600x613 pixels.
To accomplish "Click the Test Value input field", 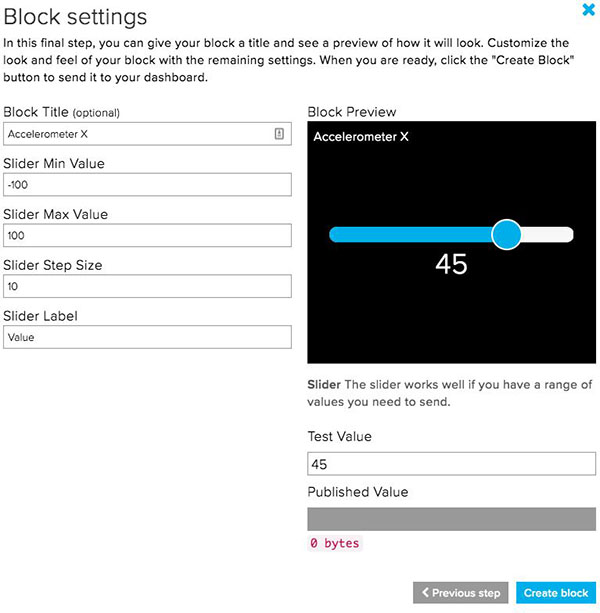I will click(x=451, y=464).
